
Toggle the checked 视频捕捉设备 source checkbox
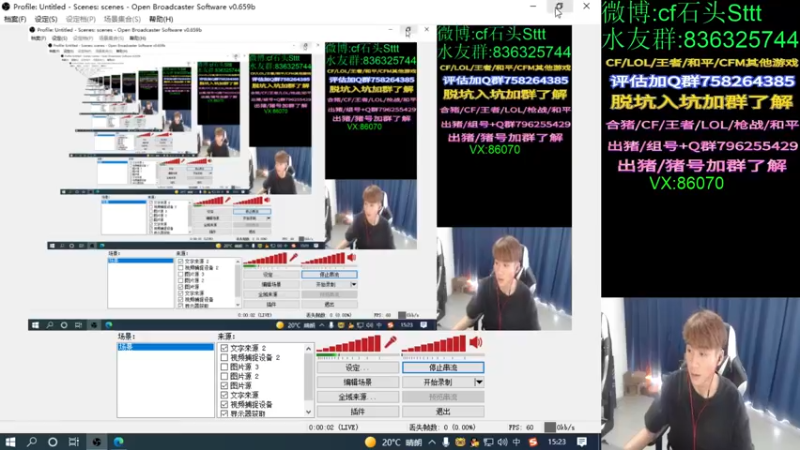[224, 404]
